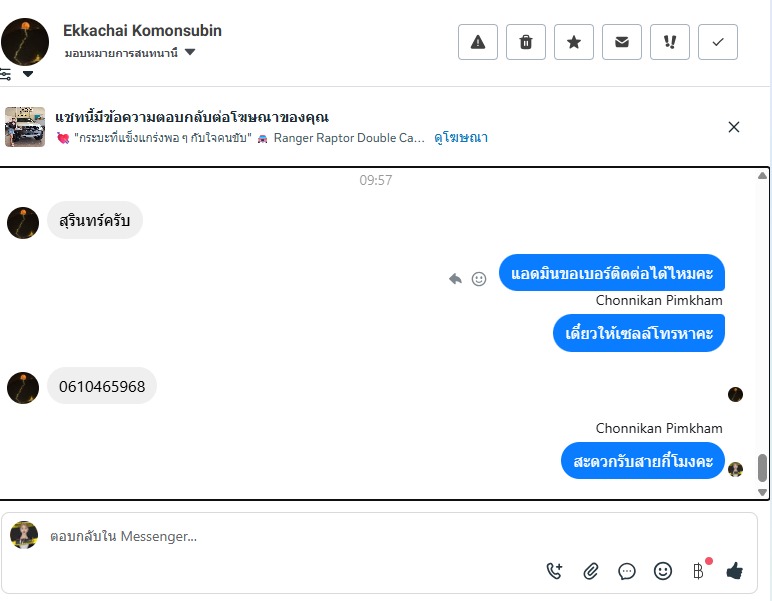Screen dimensions: 772x601
Task: Mark conversation done with the checkmark button
Action: [x=718, y=42]
